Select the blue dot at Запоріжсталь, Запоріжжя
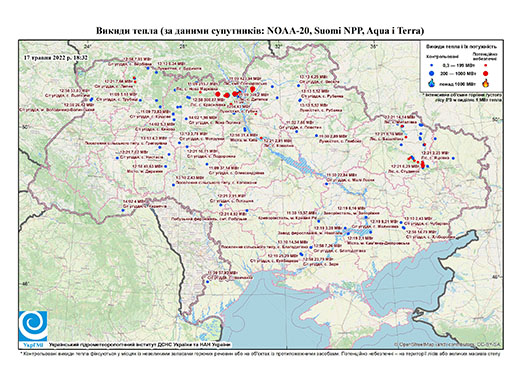Image resolution: width=520 pixels, height=368 pixels. 366,217
